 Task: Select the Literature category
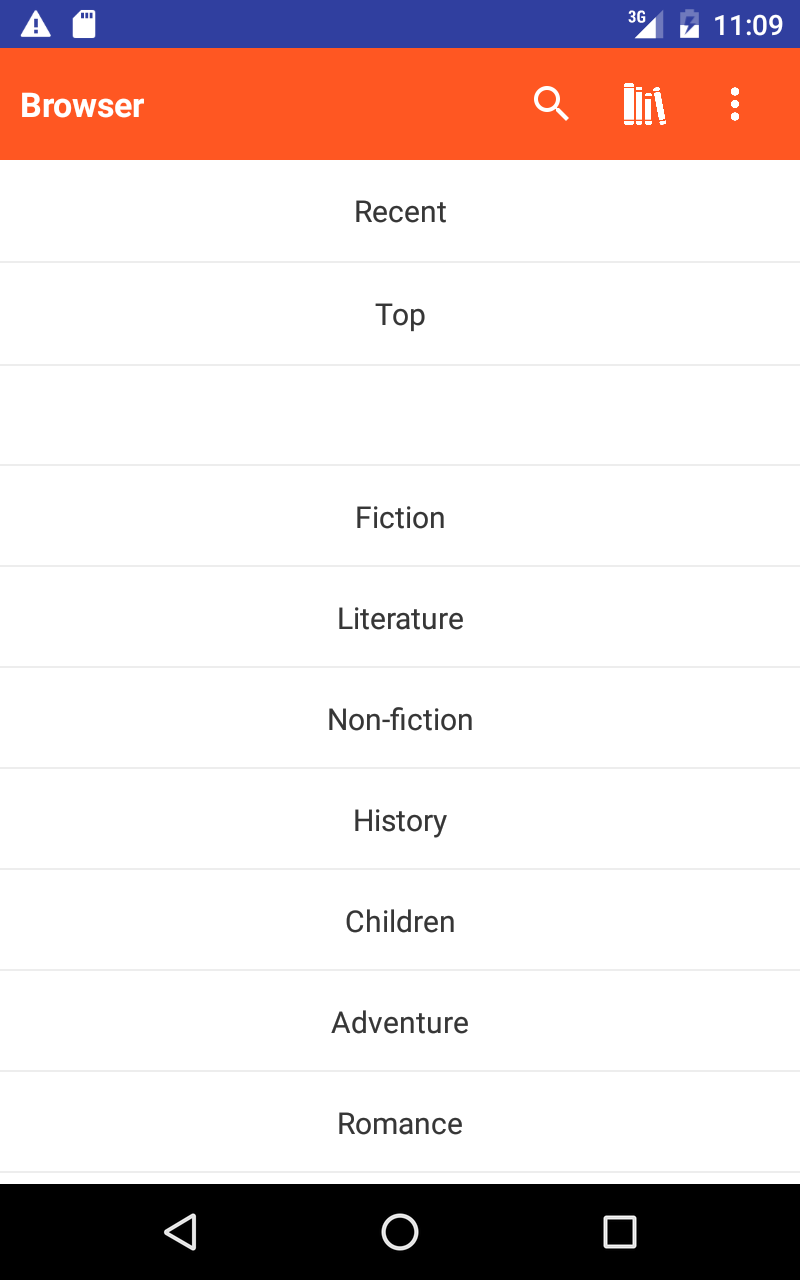pyautogui.click(x=400, y=618)
